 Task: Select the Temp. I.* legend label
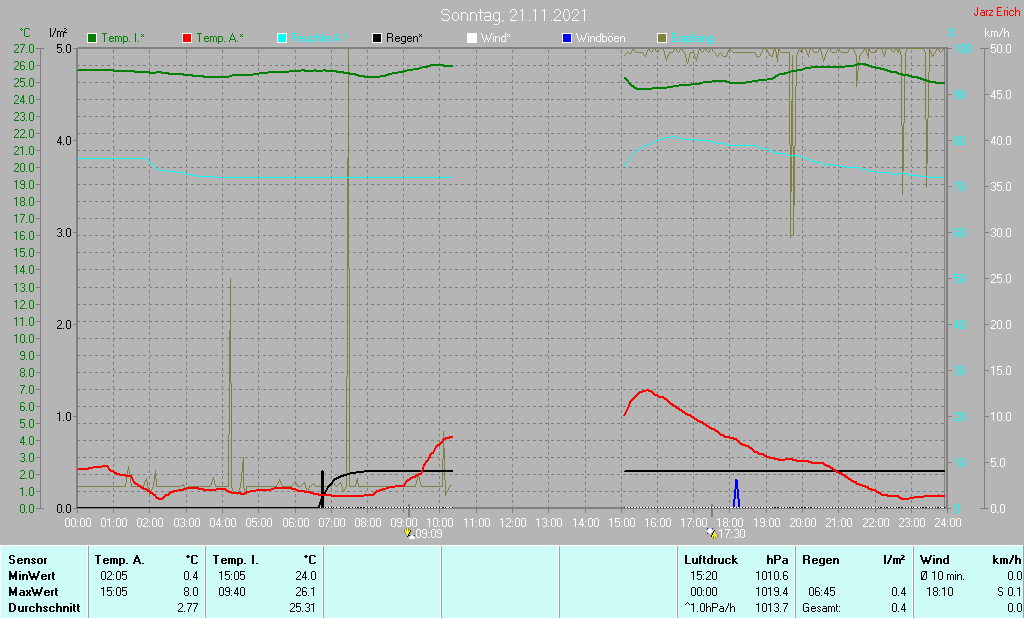coord(123,38)
